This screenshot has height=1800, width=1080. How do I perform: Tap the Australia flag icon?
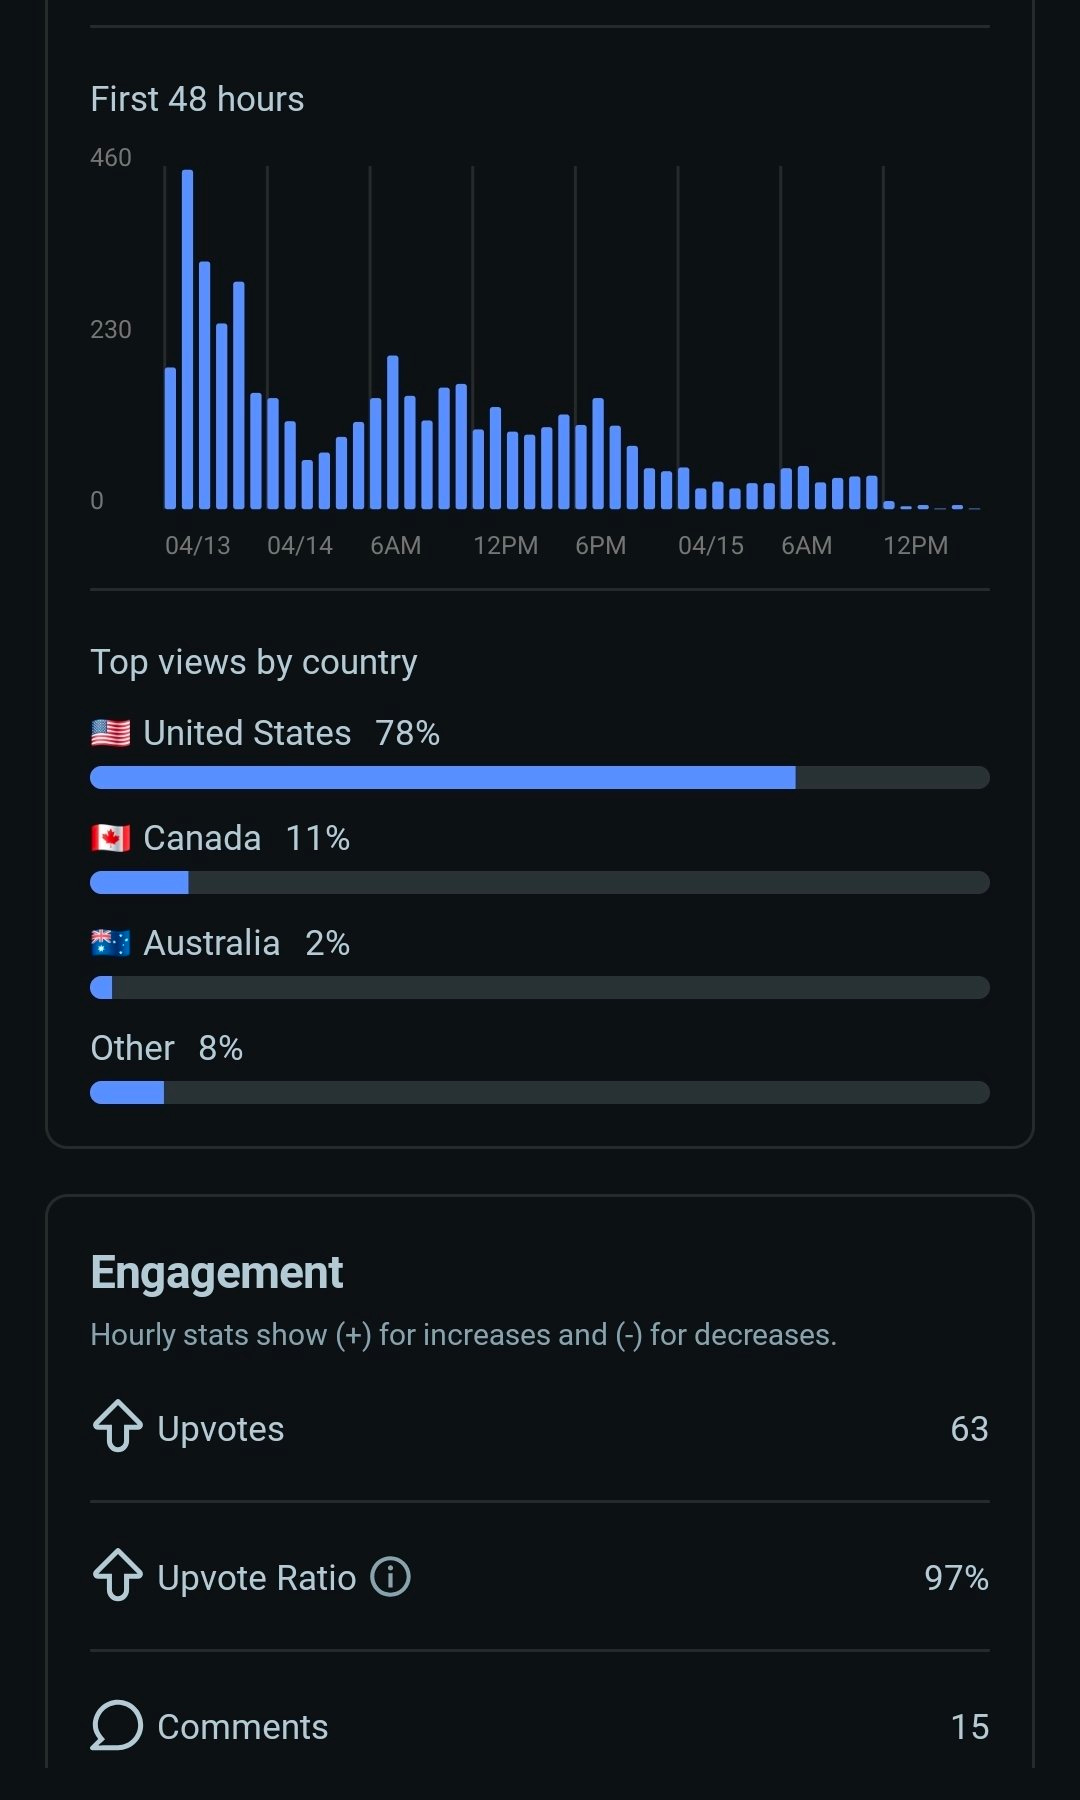pos(110,943)
